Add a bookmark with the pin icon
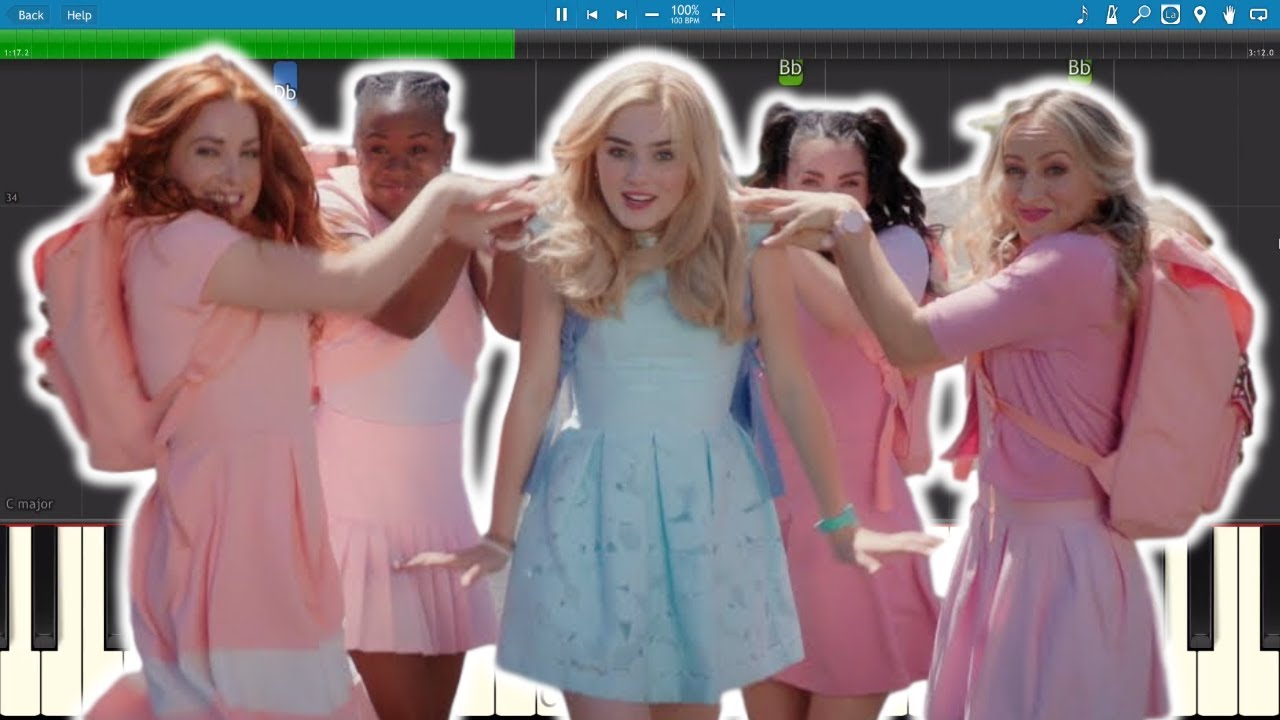The height and width of the screenshot is (720, 1280). (1200, 14)
